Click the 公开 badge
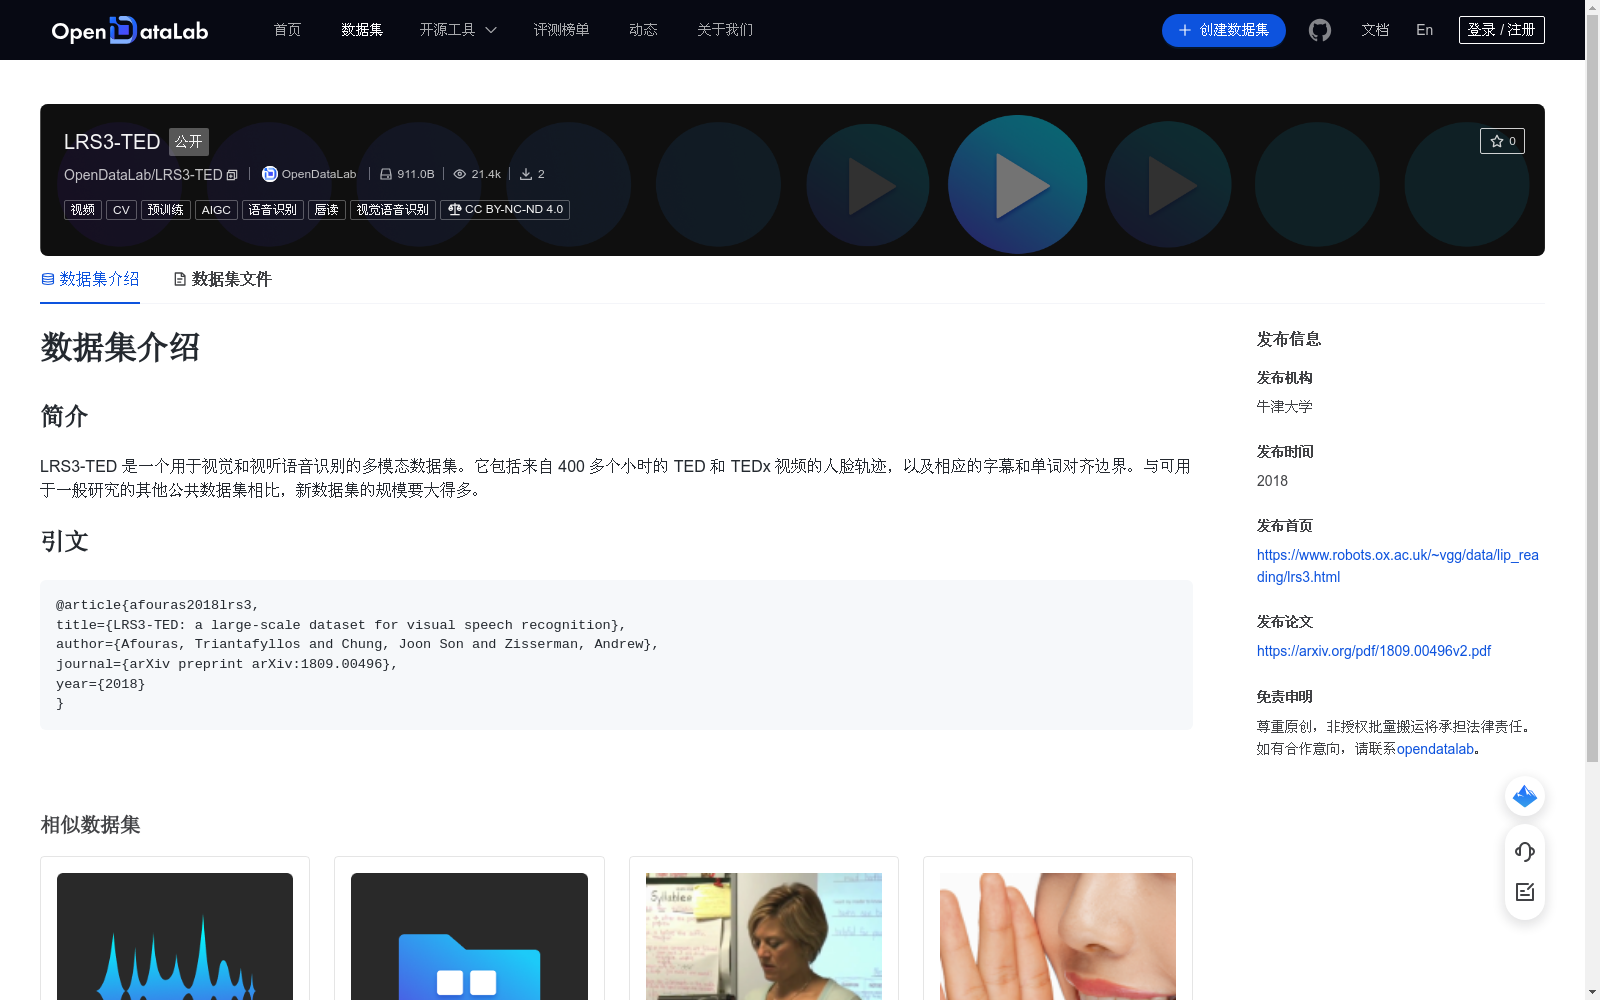 tap(189, 142)
